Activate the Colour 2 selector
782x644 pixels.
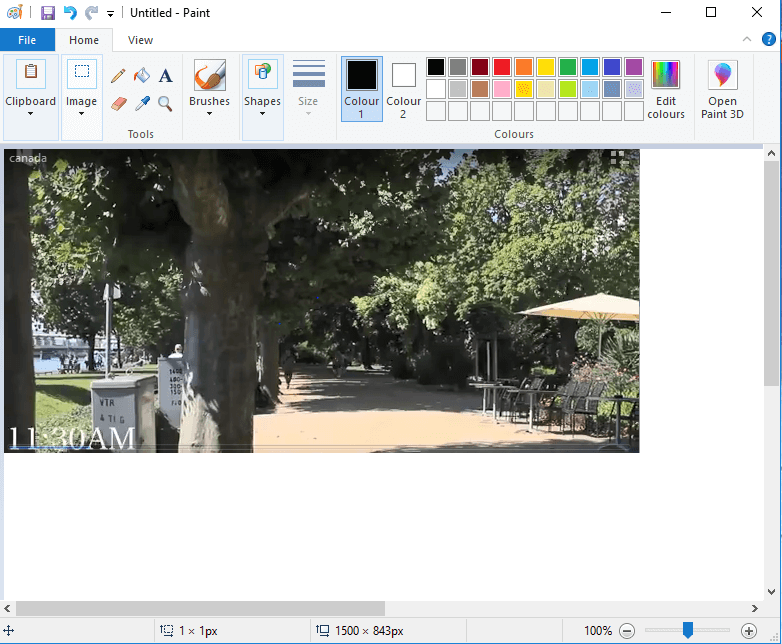403,88
